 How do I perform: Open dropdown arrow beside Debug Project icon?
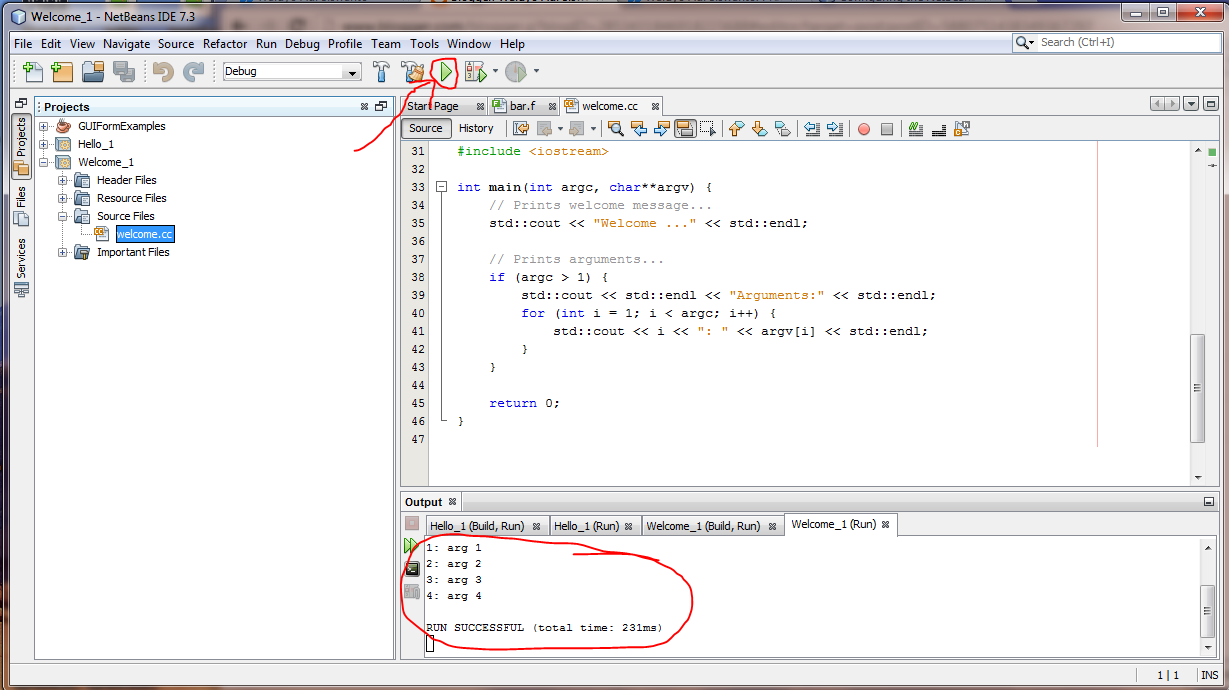[495, 72]
